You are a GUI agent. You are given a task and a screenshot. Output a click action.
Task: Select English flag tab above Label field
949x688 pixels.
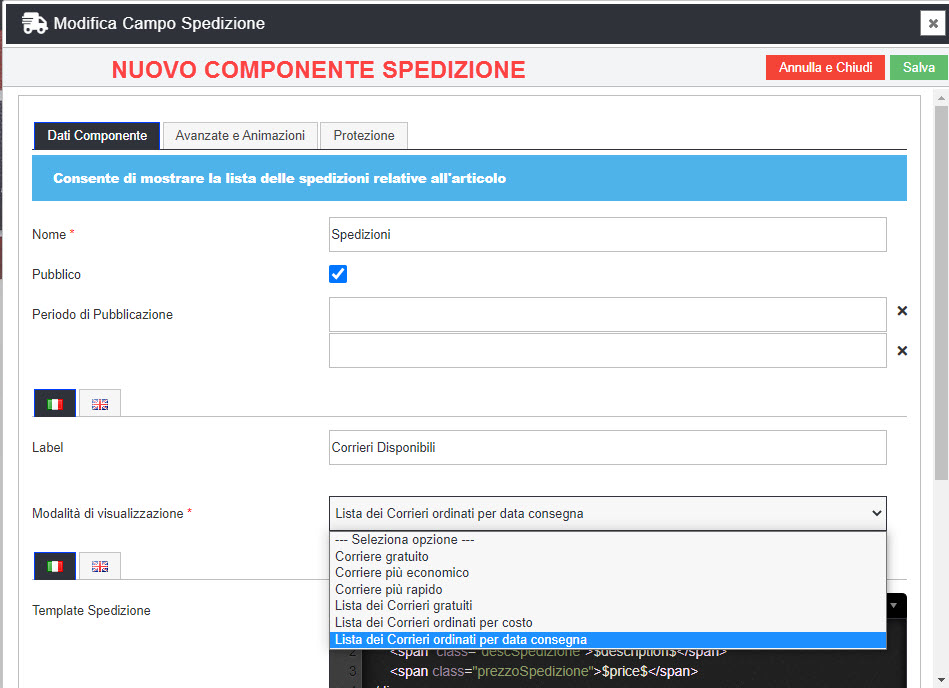(x=100, y=404)
